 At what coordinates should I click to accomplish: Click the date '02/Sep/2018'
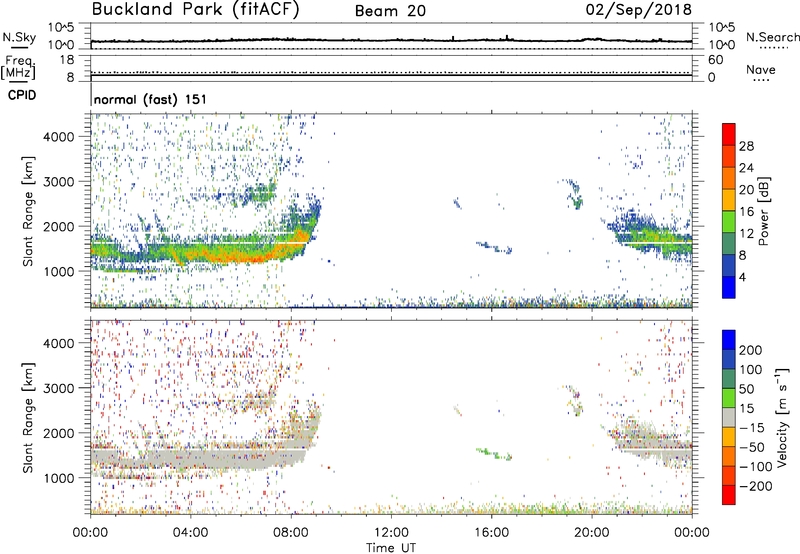(638, 10)
